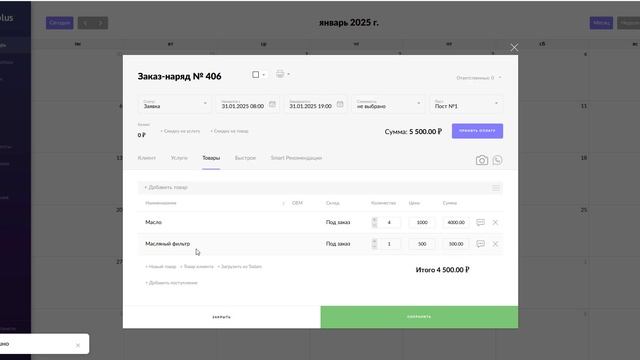
Task: Click the Добавить поступление link
Action: pyautogui.click(x=171, y=283)
